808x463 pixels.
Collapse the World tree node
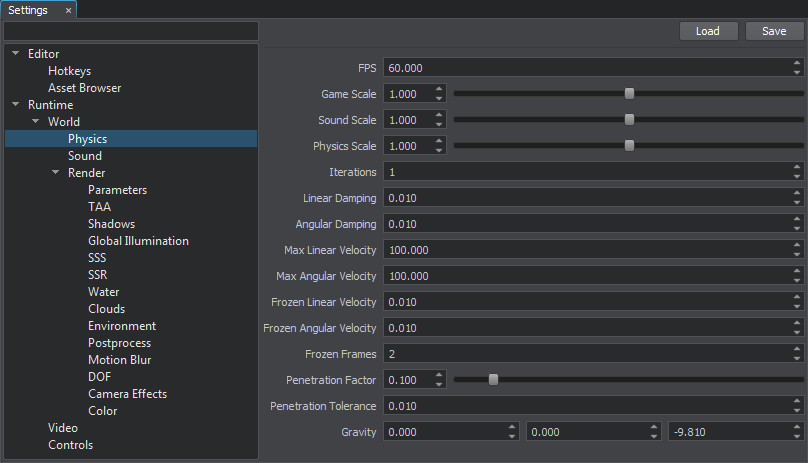(36, 121)
